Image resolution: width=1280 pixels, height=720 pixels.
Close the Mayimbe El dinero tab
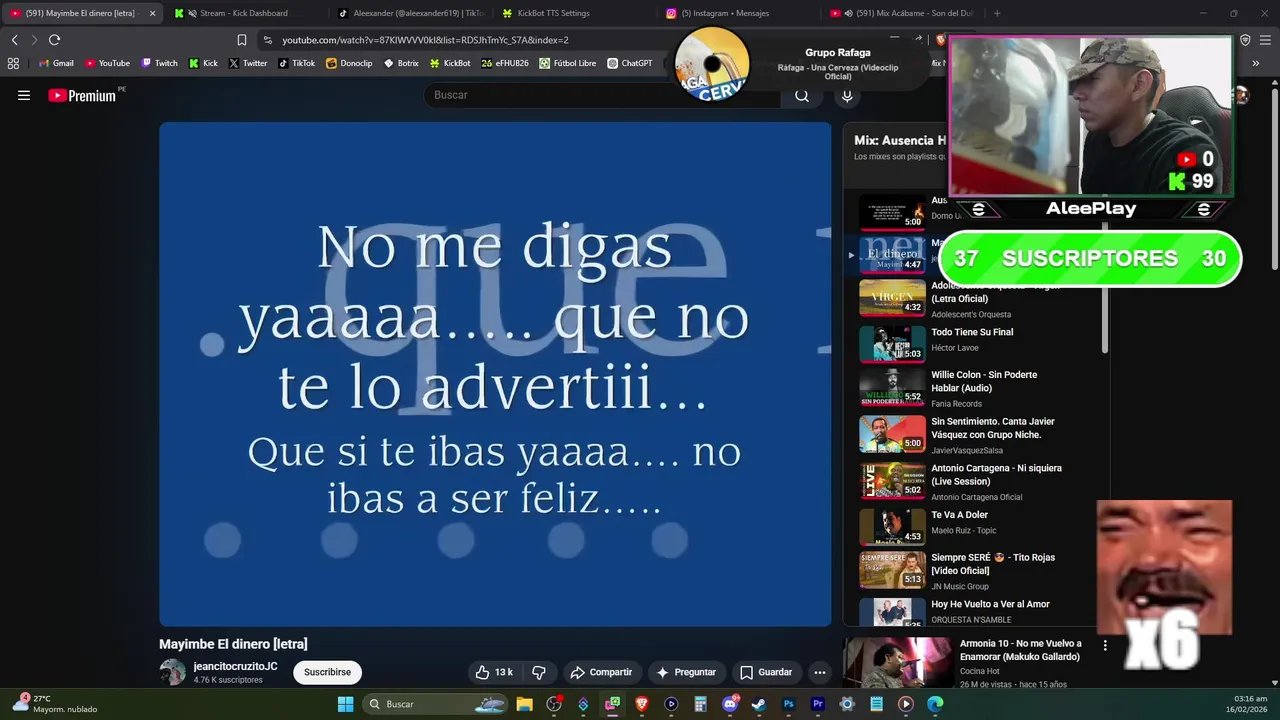click(x=152, y=13)
